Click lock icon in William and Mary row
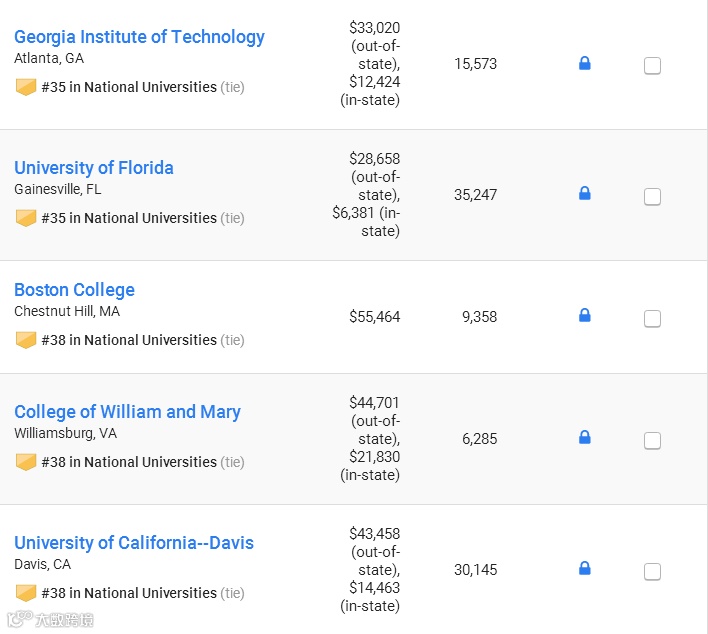708x634 pixels. [585, 438]
